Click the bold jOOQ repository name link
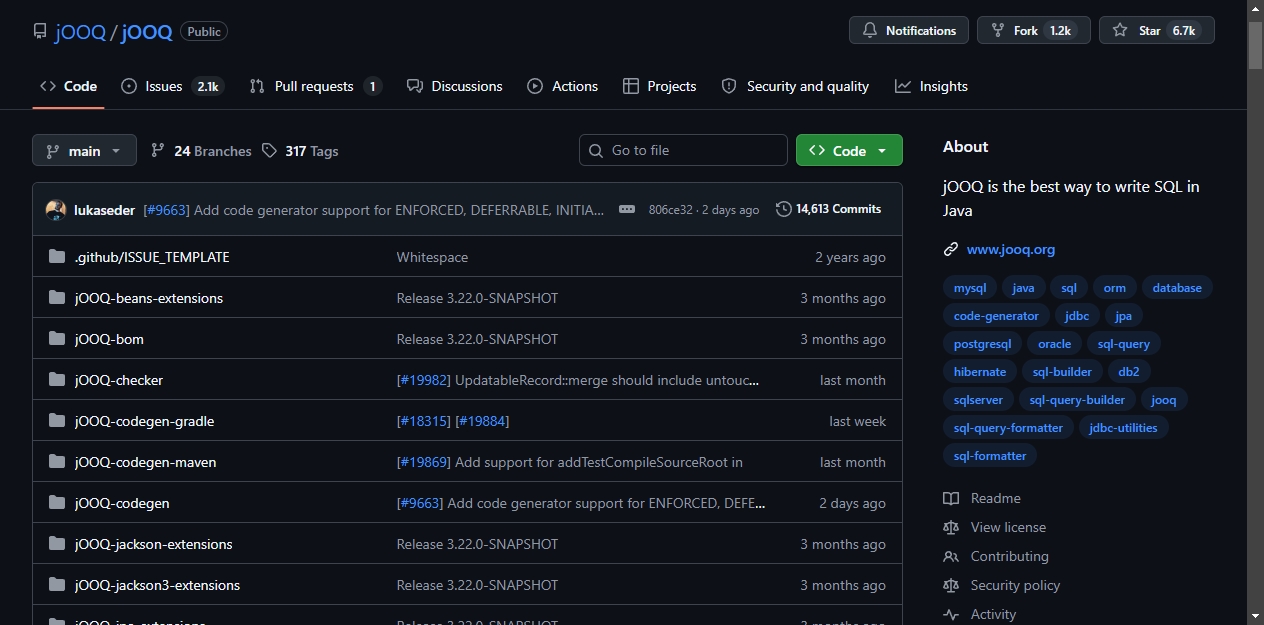Viewport: 1264px width, 625px height. point(147,31)
